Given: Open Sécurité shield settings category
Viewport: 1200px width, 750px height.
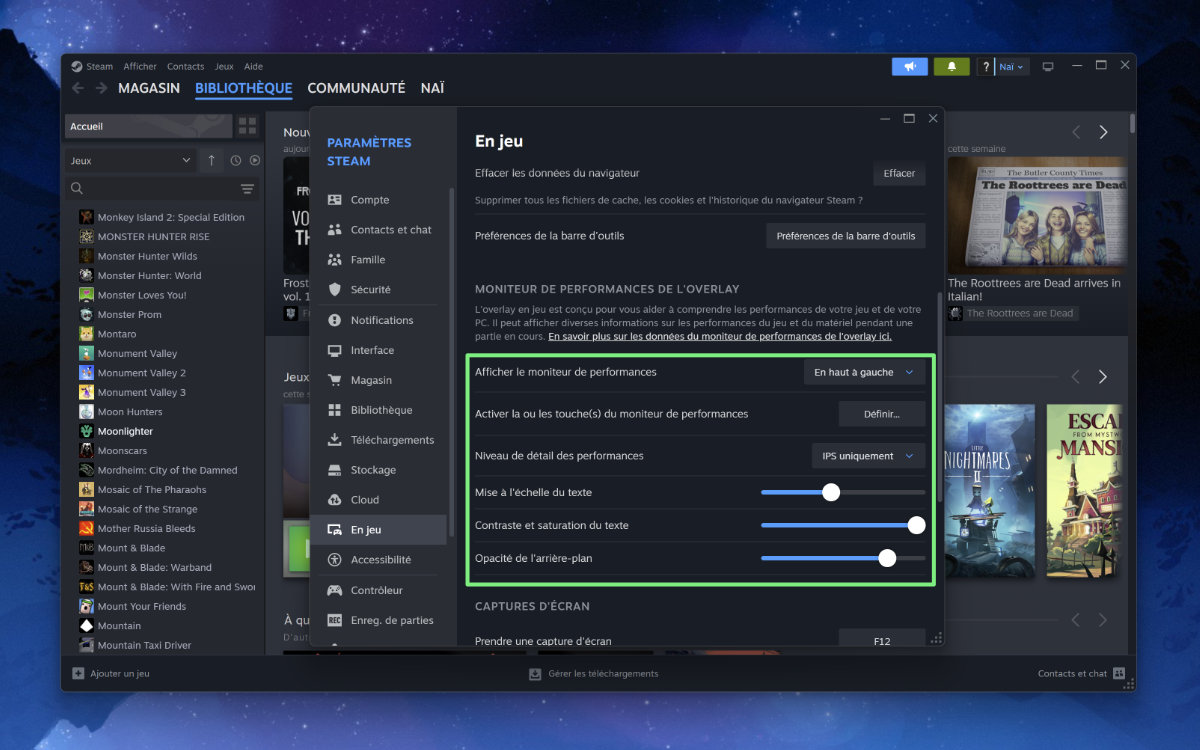Looking at the screenshot, I should point(378,290).
